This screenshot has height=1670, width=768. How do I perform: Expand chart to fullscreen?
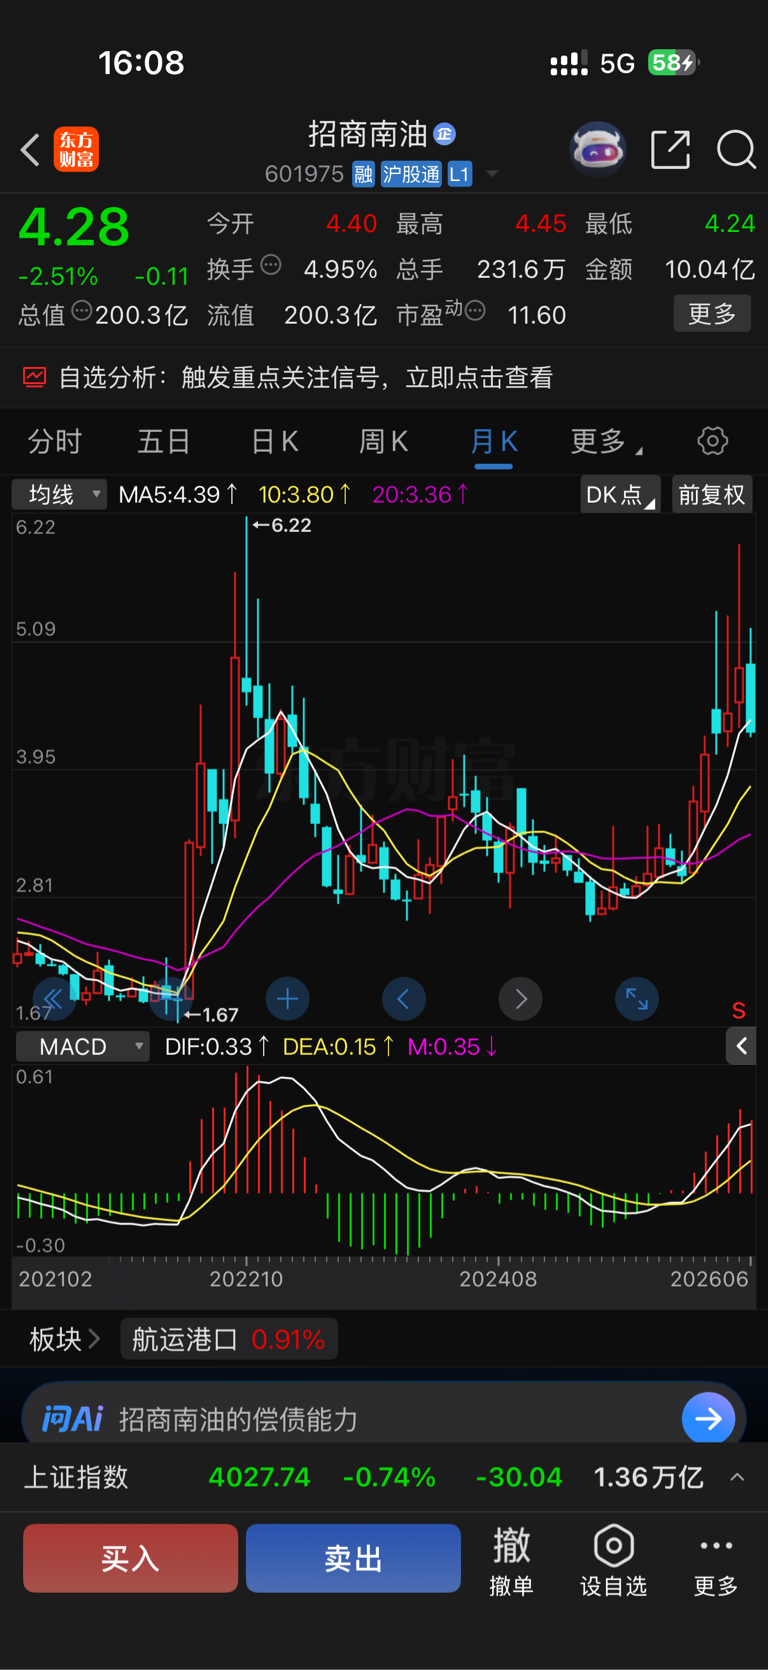click(x=636, y=998)
